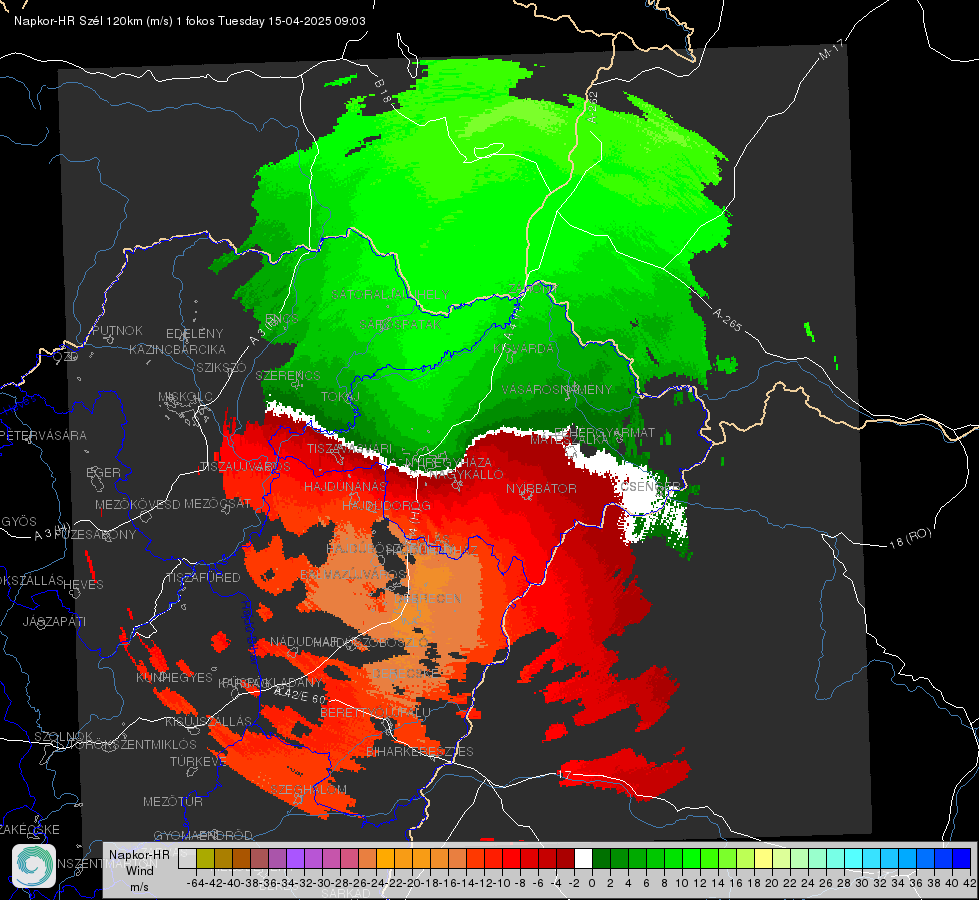Click the SÁROSPATAK town label
Screen dimensions: 979x900
[400, 324]
